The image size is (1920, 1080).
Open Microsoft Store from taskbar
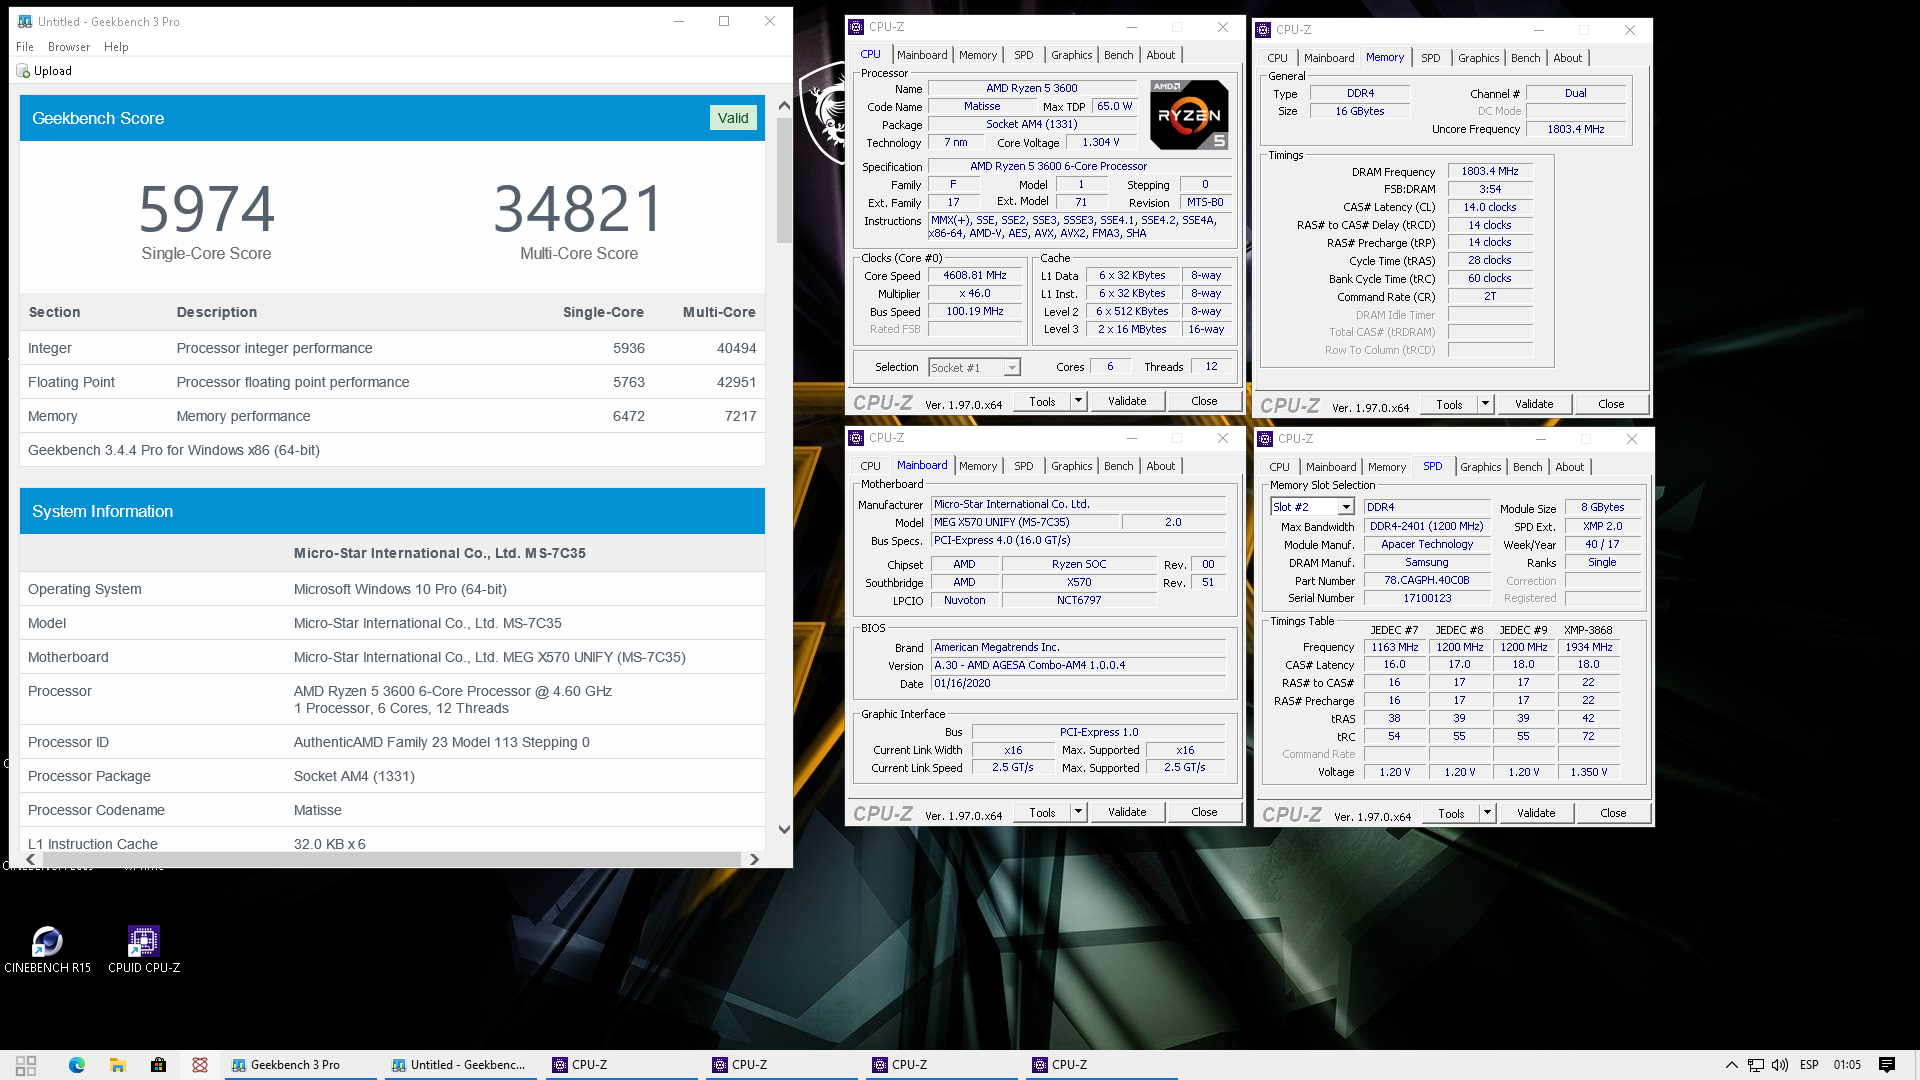click(x=158, y=1065)
